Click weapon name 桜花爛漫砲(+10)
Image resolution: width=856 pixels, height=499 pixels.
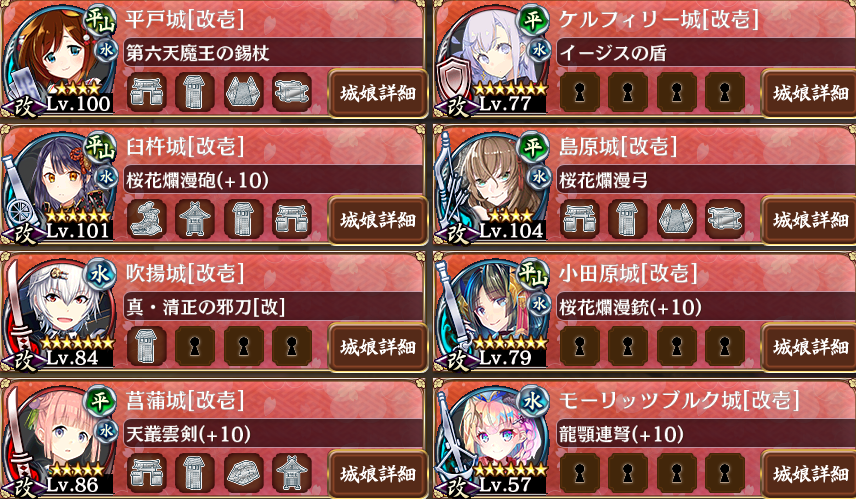coord(198,180)
